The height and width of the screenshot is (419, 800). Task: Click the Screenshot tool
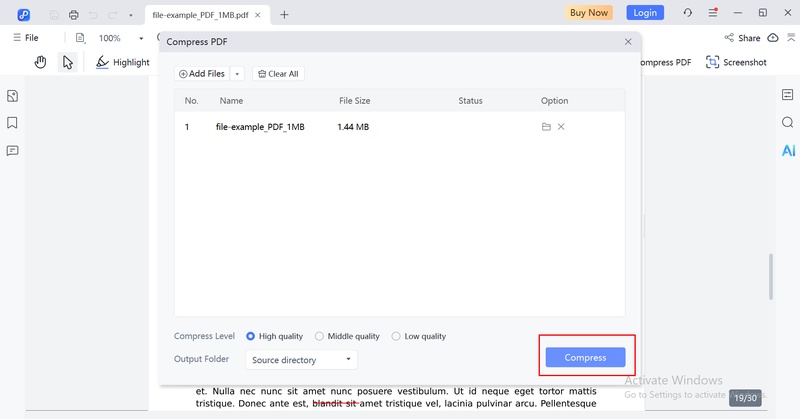736,62
